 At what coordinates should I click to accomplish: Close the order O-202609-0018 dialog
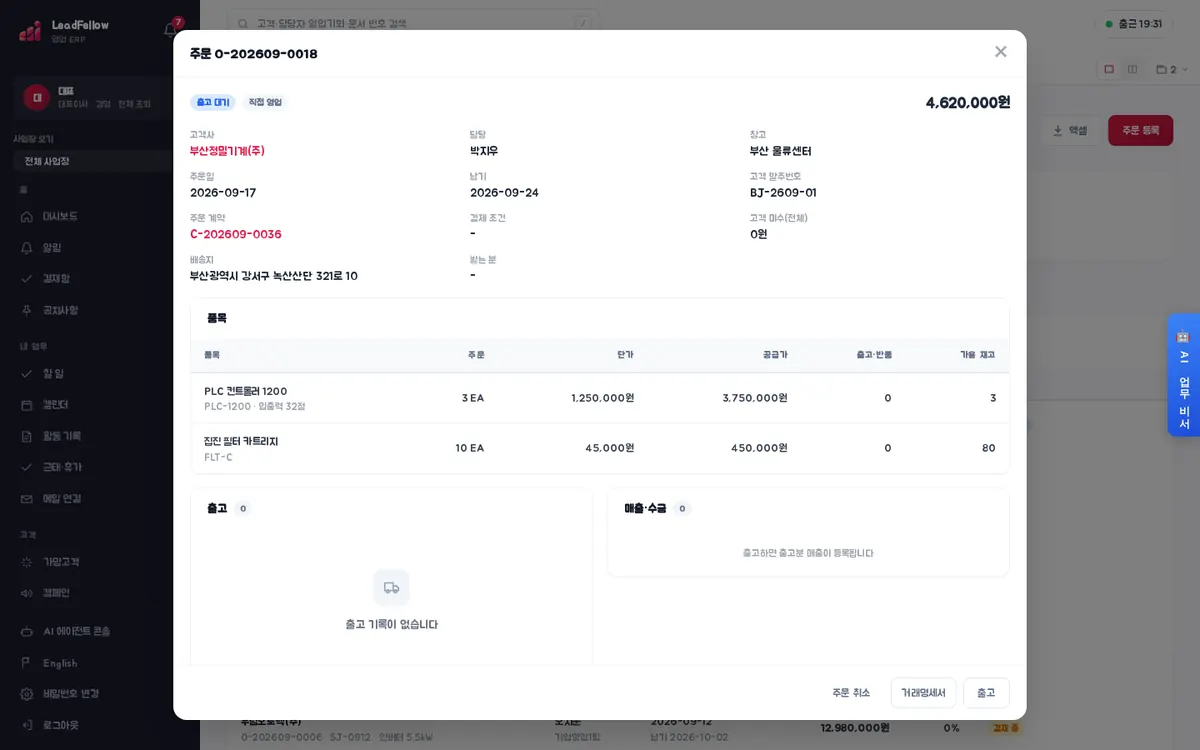(x=1000, y=52)
